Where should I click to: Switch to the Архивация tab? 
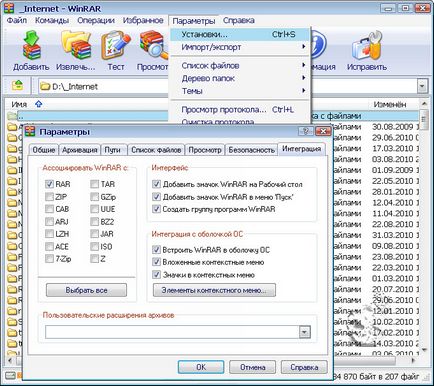coord(80,150)
